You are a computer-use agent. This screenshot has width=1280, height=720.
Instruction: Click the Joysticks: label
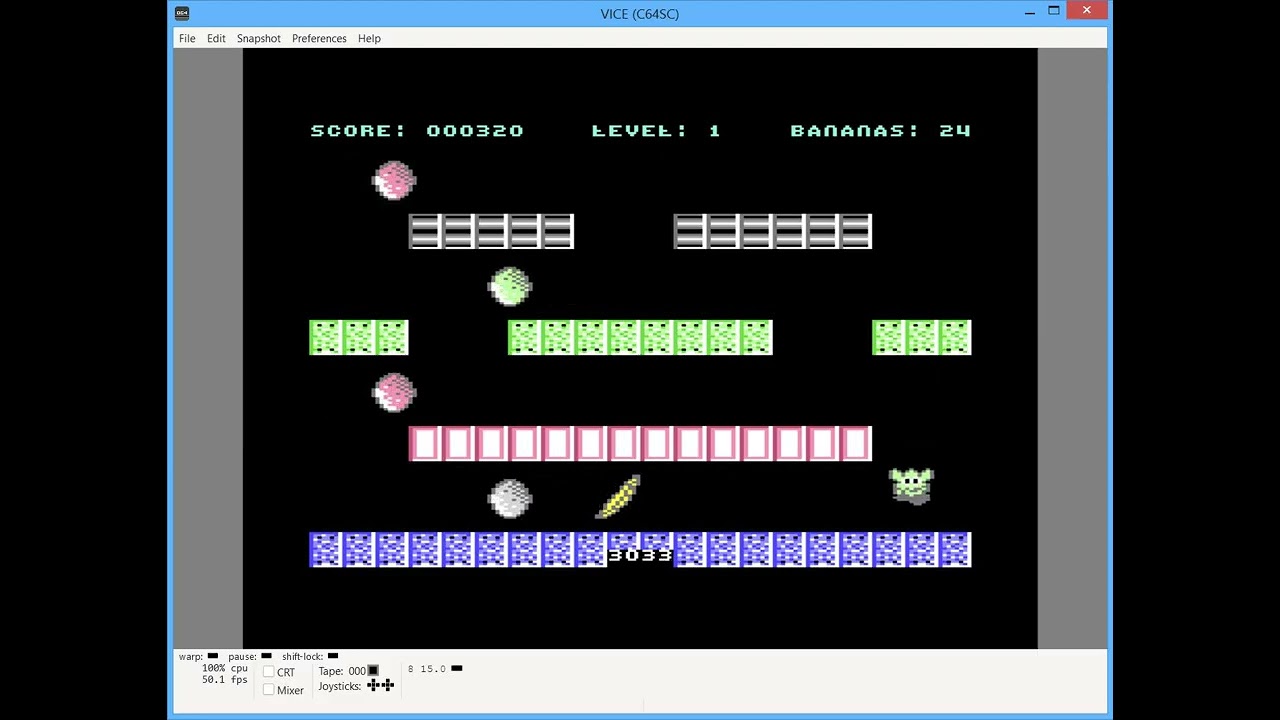point(340,686)
